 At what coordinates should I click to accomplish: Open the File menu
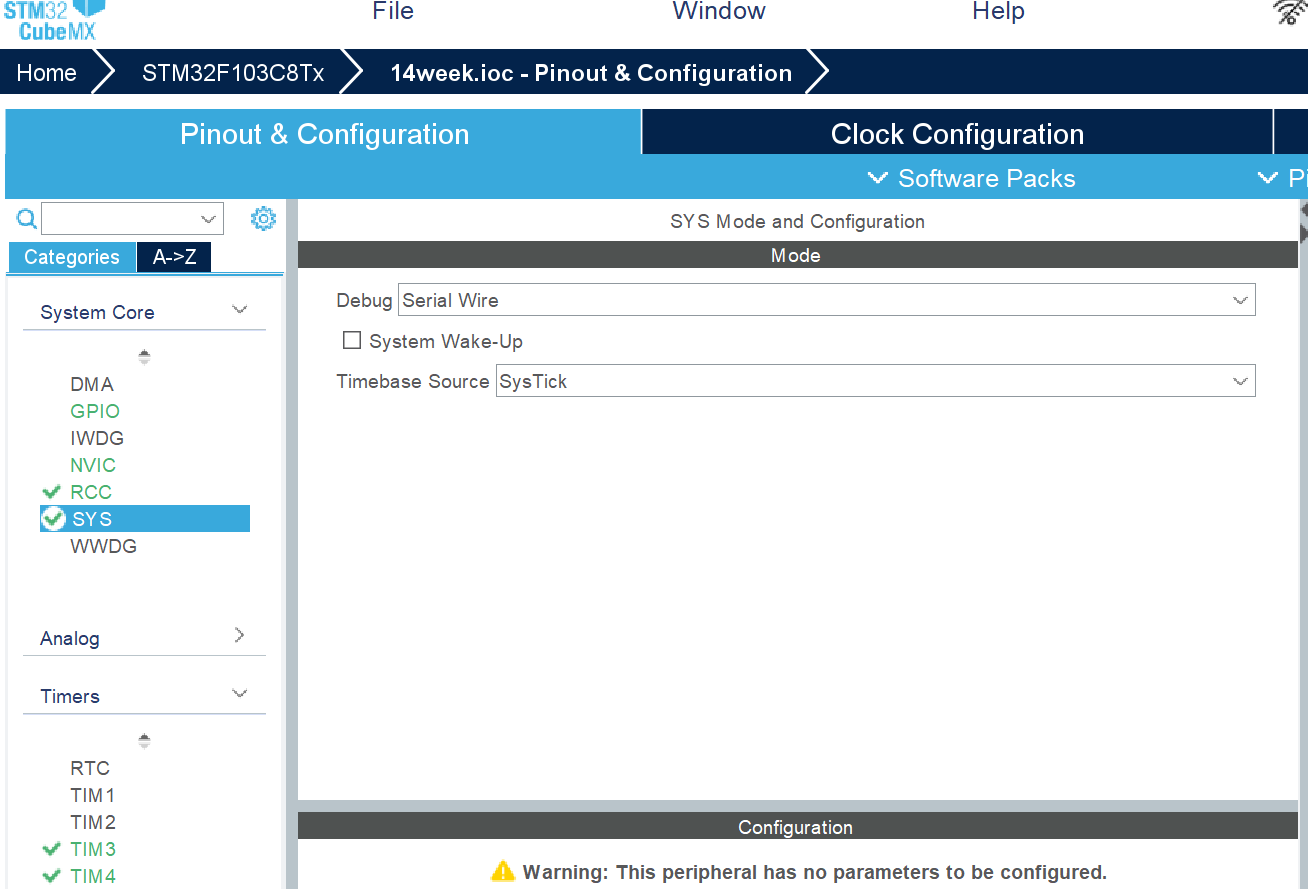(x=393, y=12)
